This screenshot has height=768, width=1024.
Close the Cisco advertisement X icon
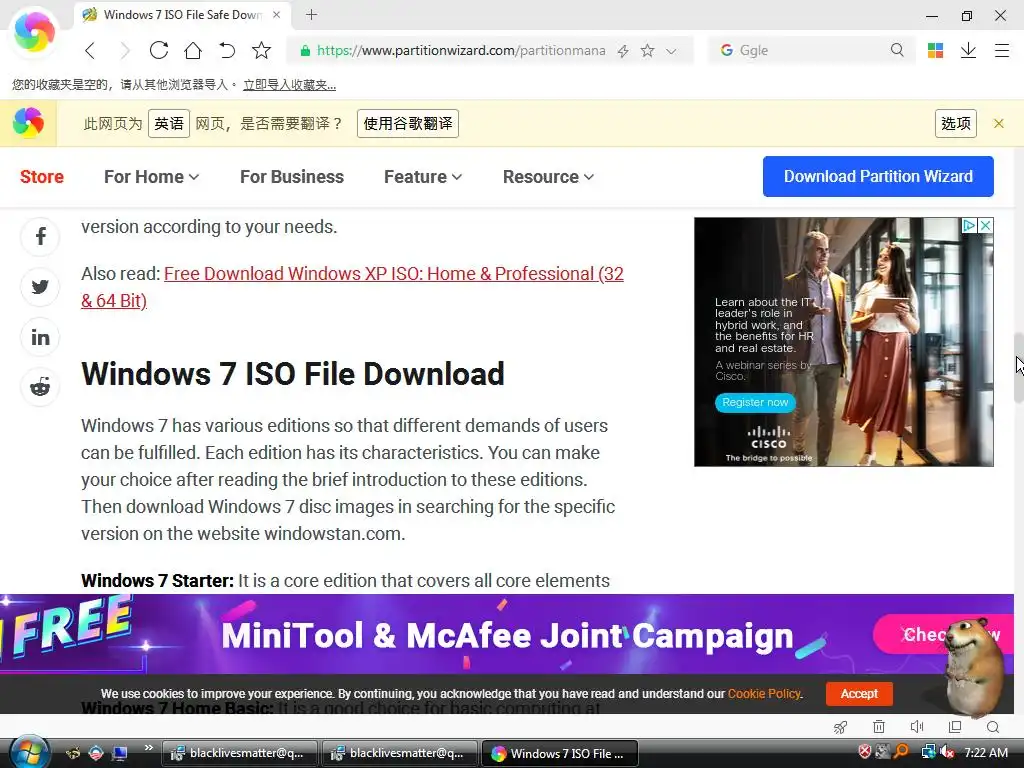click(985, 225)
